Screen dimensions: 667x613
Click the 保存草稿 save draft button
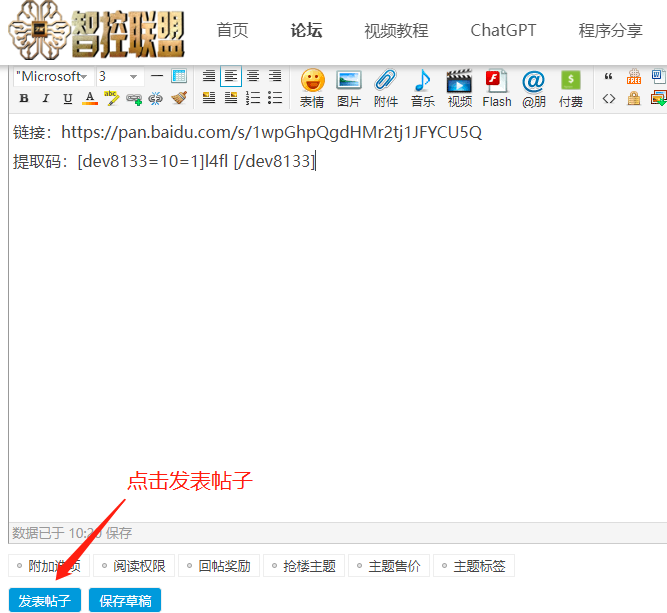pos(125,600)
